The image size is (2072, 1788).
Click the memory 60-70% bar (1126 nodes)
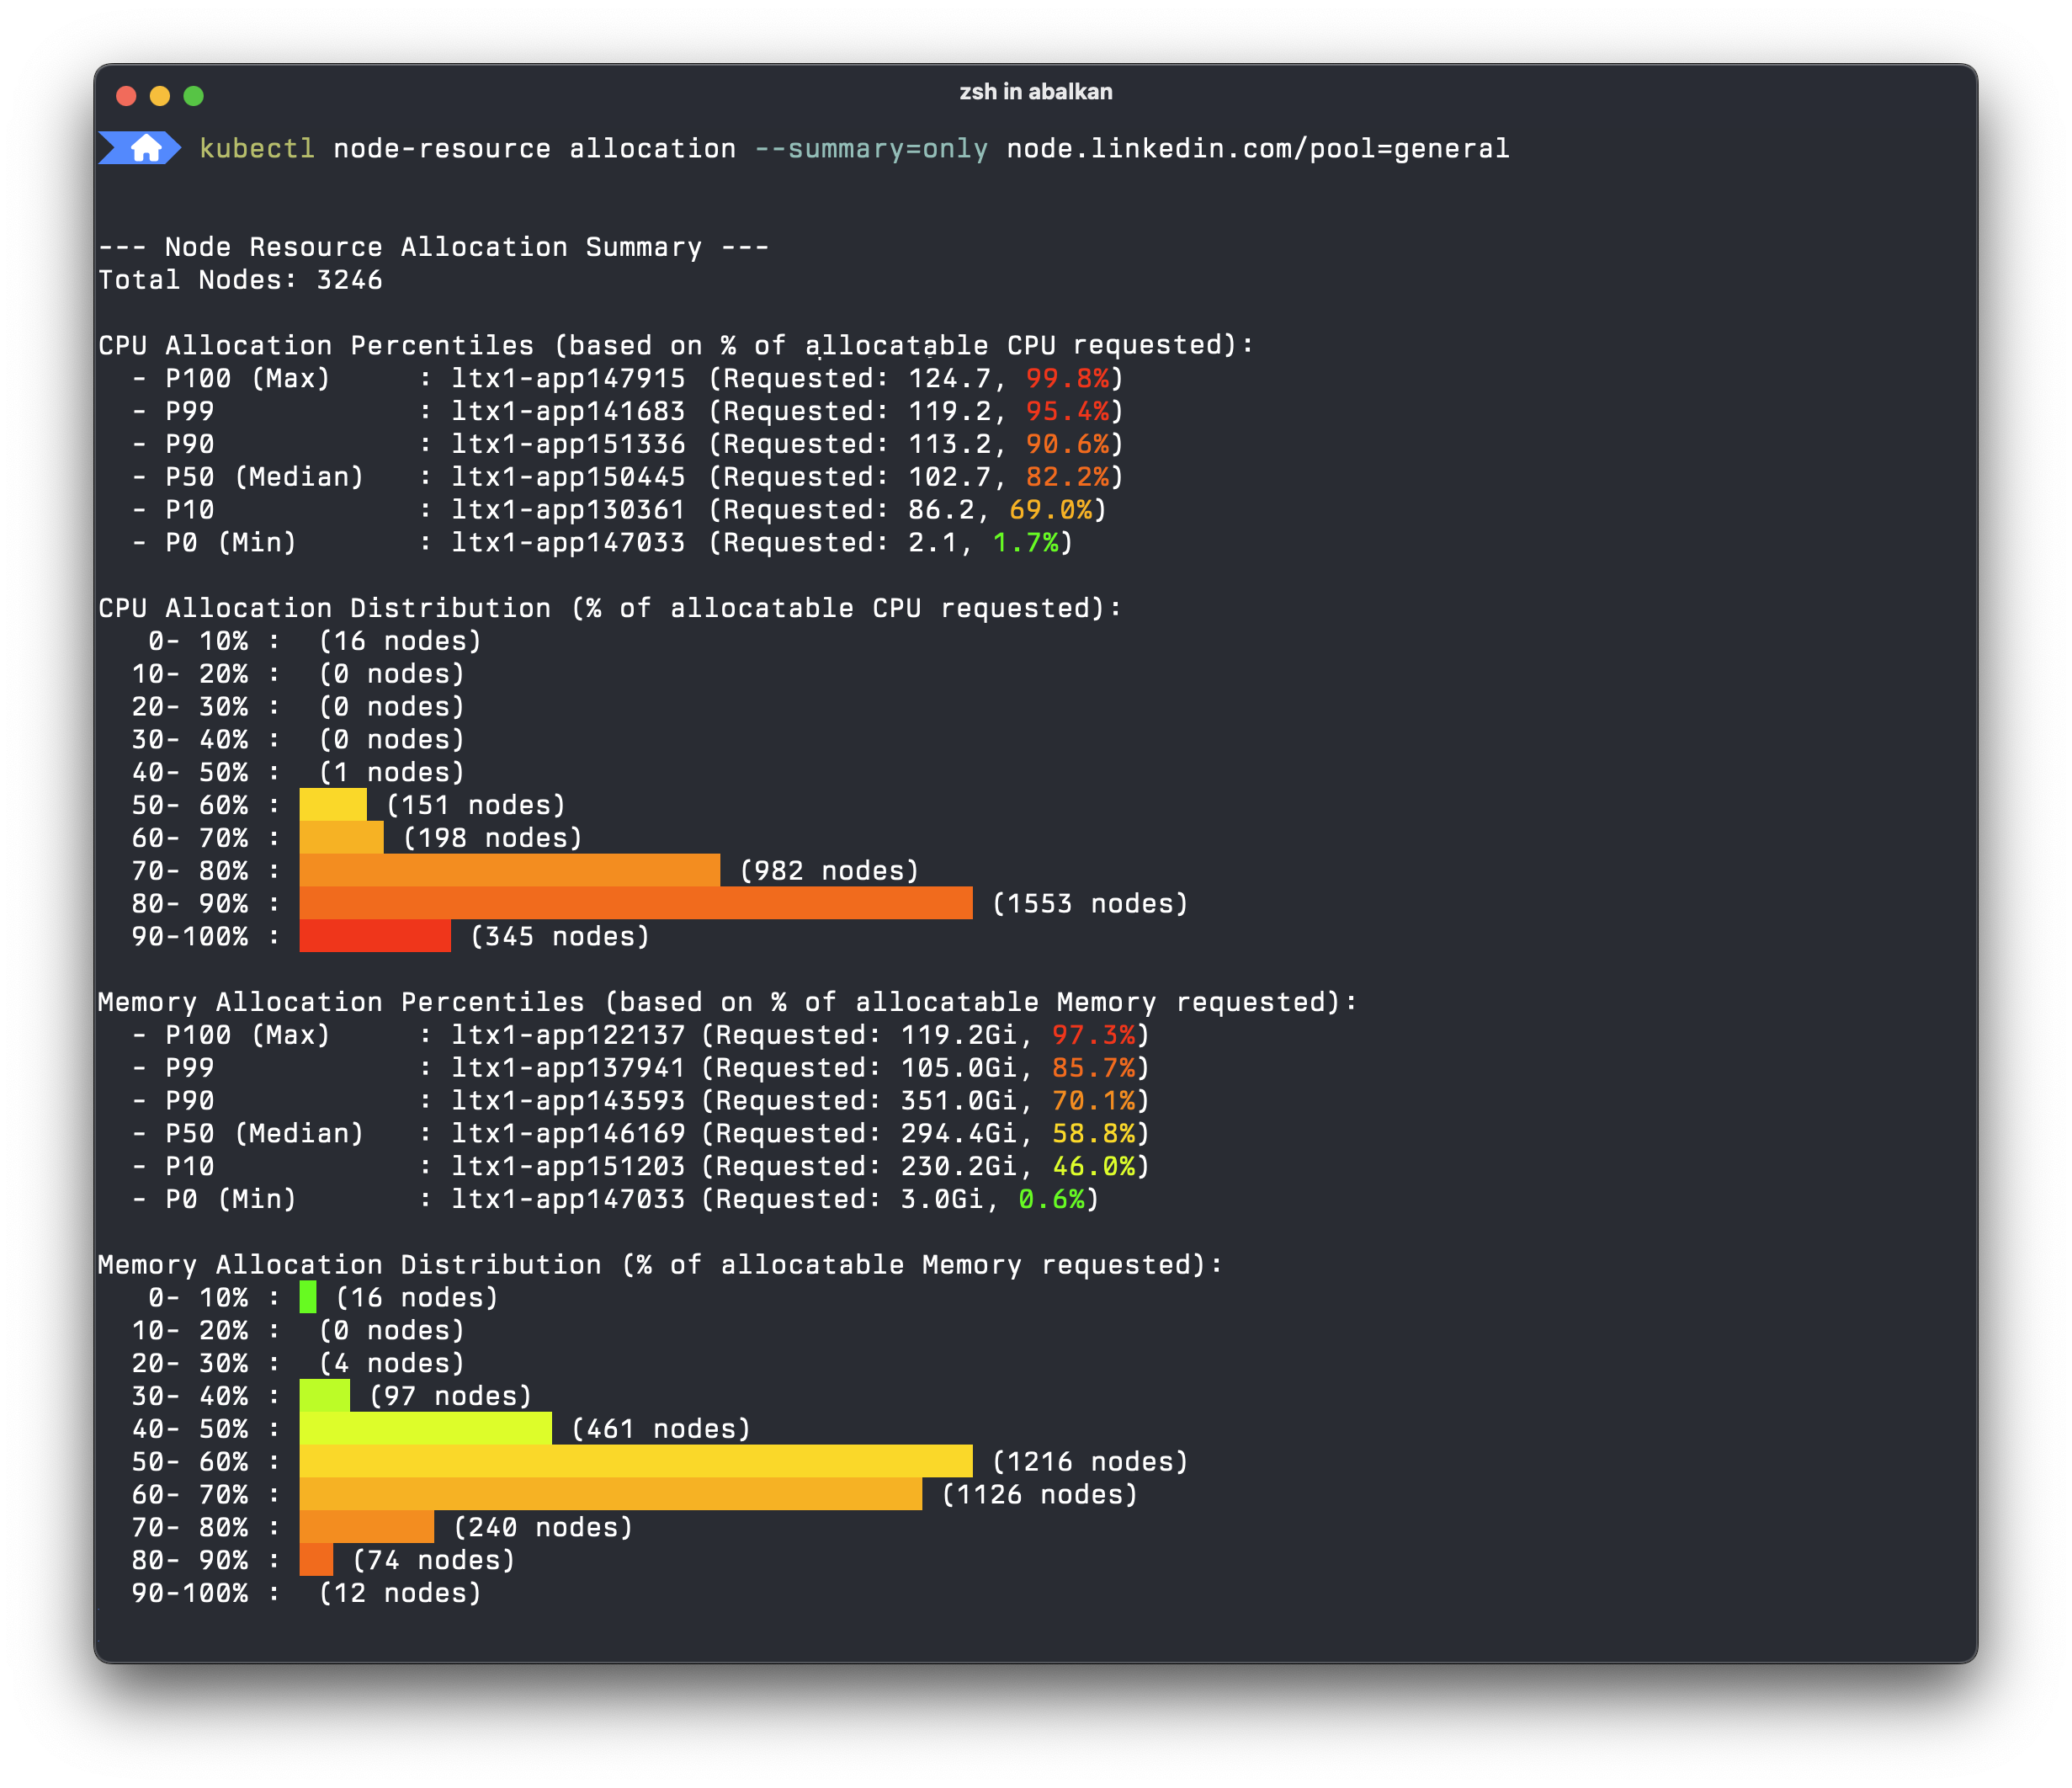[x=610, y=1494]
